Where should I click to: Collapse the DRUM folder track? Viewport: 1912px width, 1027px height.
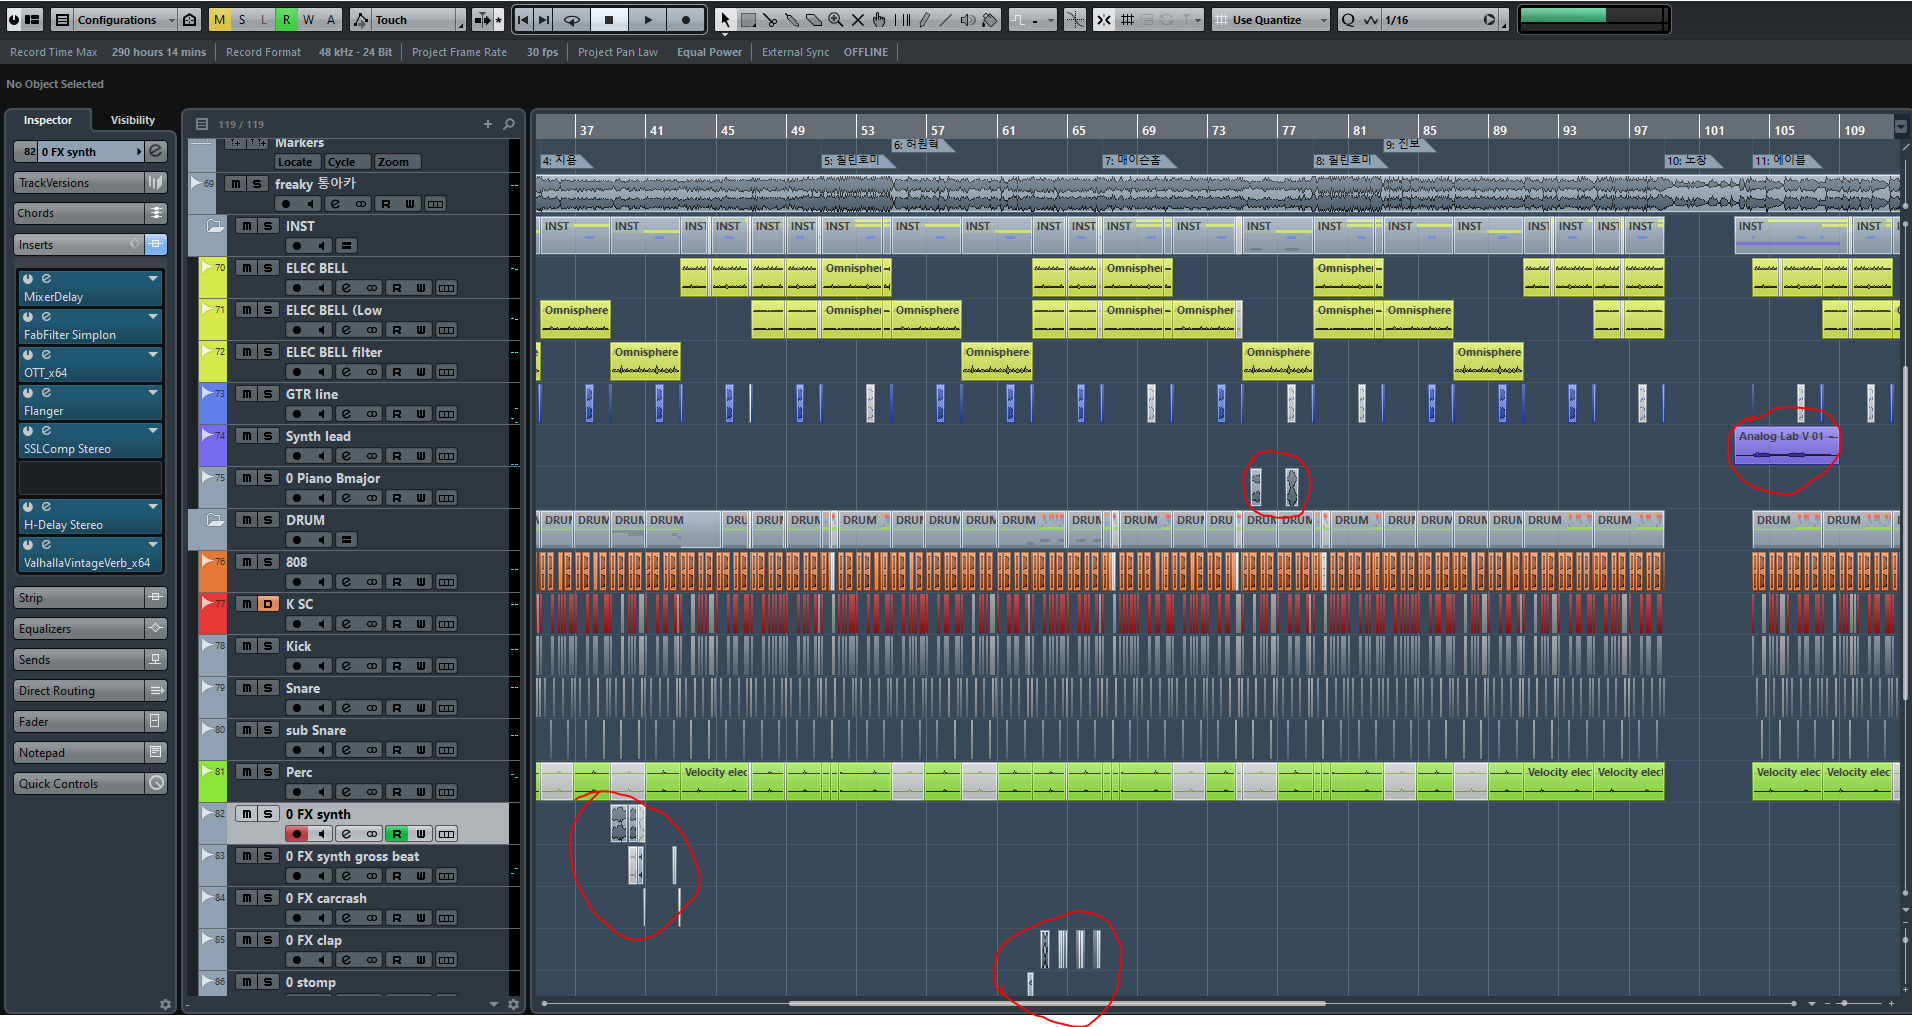tap(215, 520)
